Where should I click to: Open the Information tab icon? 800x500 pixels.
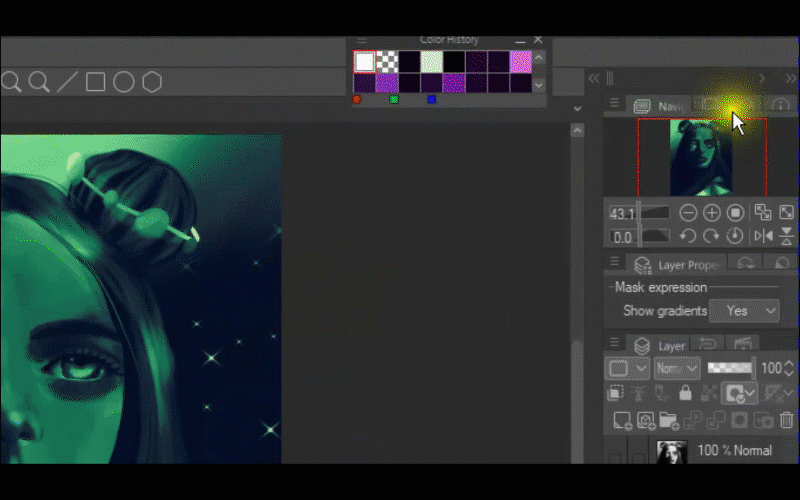pyautogui.click(x=780, y=105)
